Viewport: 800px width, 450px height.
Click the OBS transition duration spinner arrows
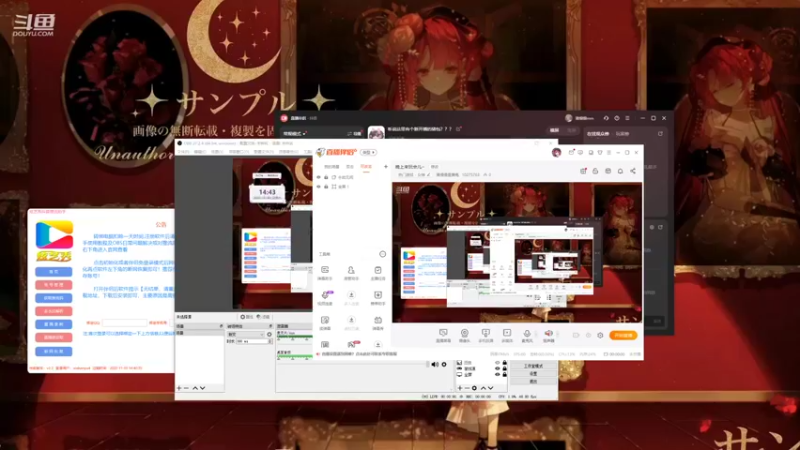(270, 341)
